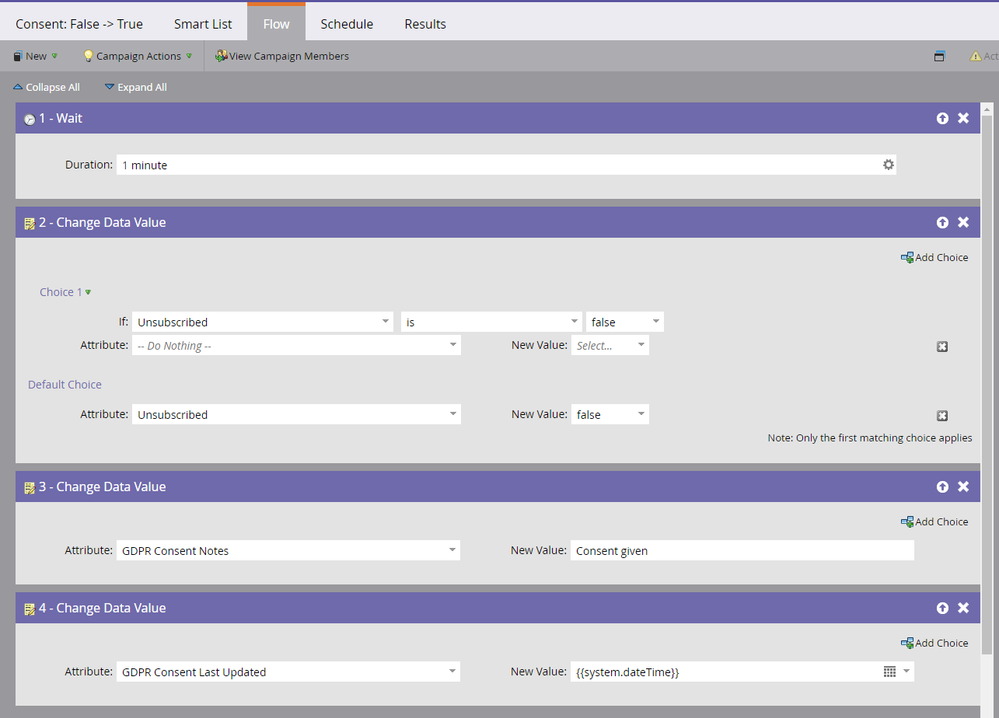Remove Choice 1 using its X icon
This screenshot has width=999, height=718.
pyautogui.click(x=942, y=346)
